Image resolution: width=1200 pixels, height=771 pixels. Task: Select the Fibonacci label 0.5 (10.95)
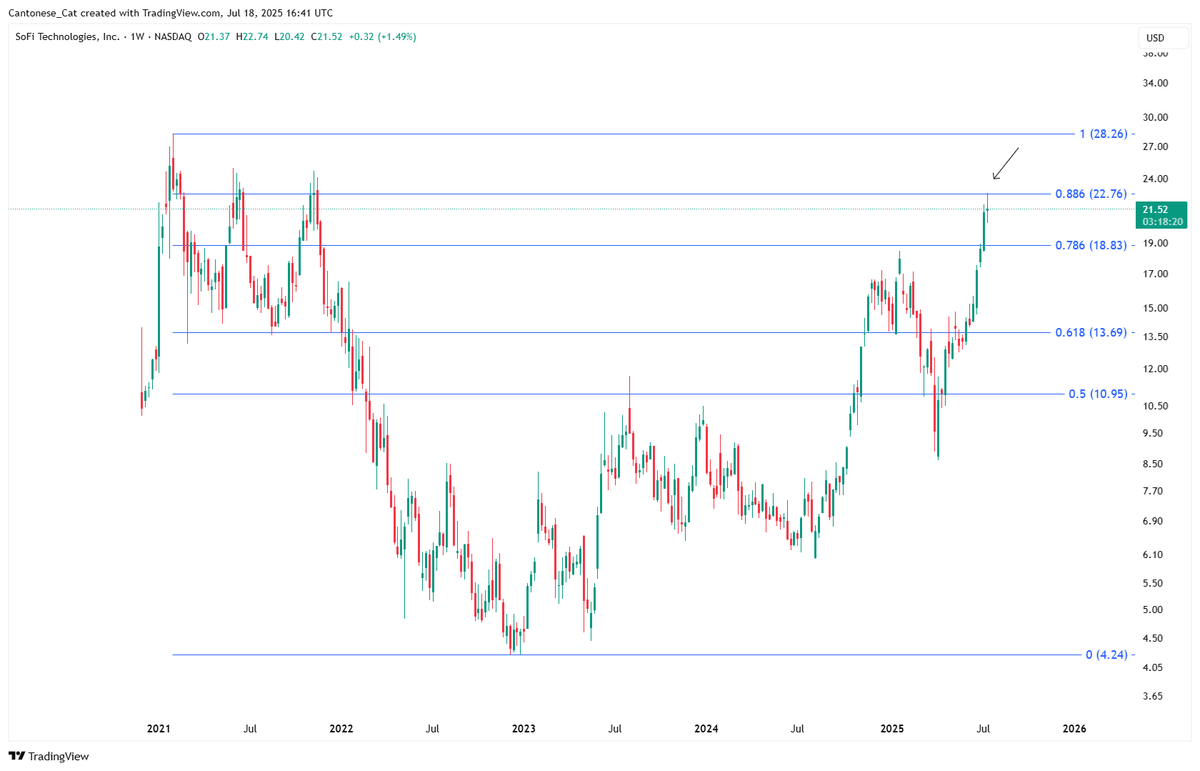[1098, 394]
